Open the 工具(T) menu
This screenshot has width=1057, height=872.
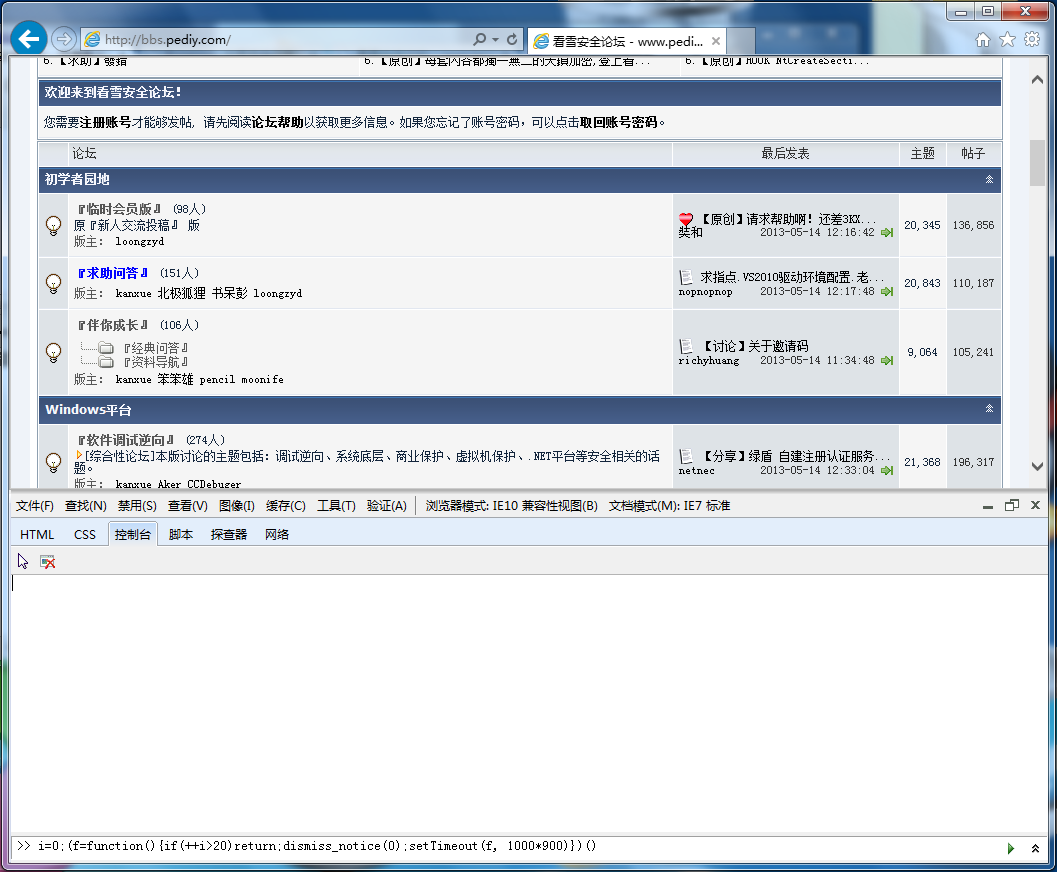click(336, 505)
